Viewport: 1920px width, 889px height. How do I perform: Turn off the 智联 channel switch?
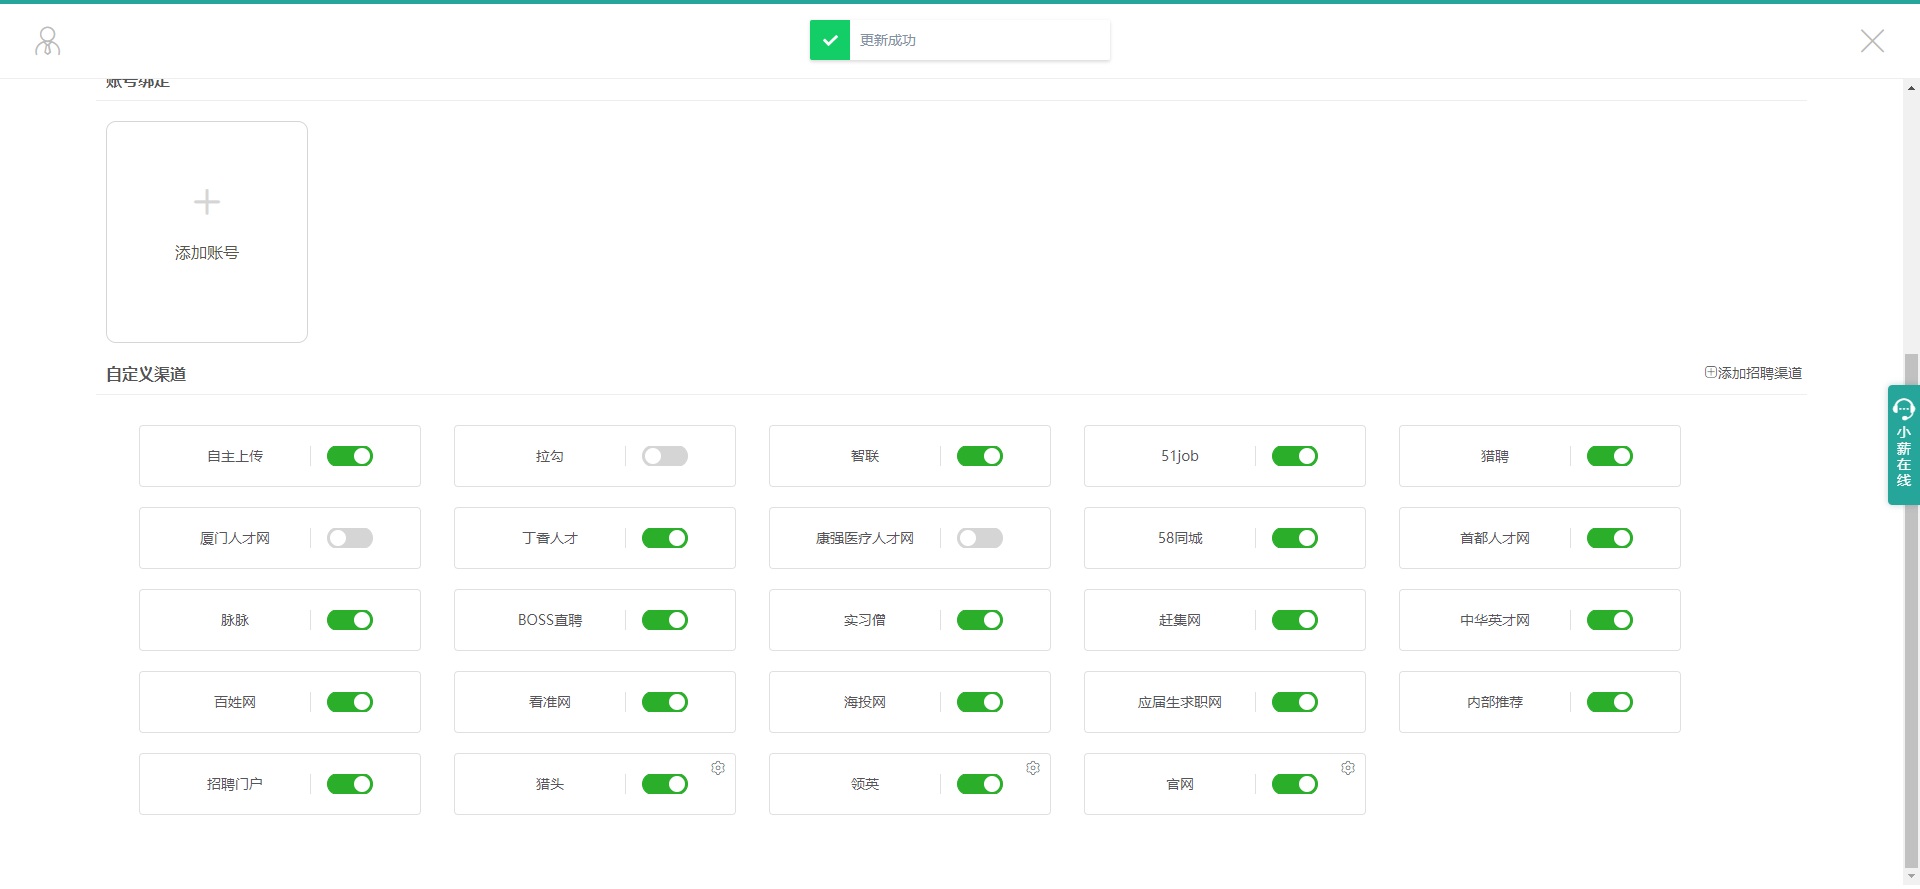(x=980, y=456)
